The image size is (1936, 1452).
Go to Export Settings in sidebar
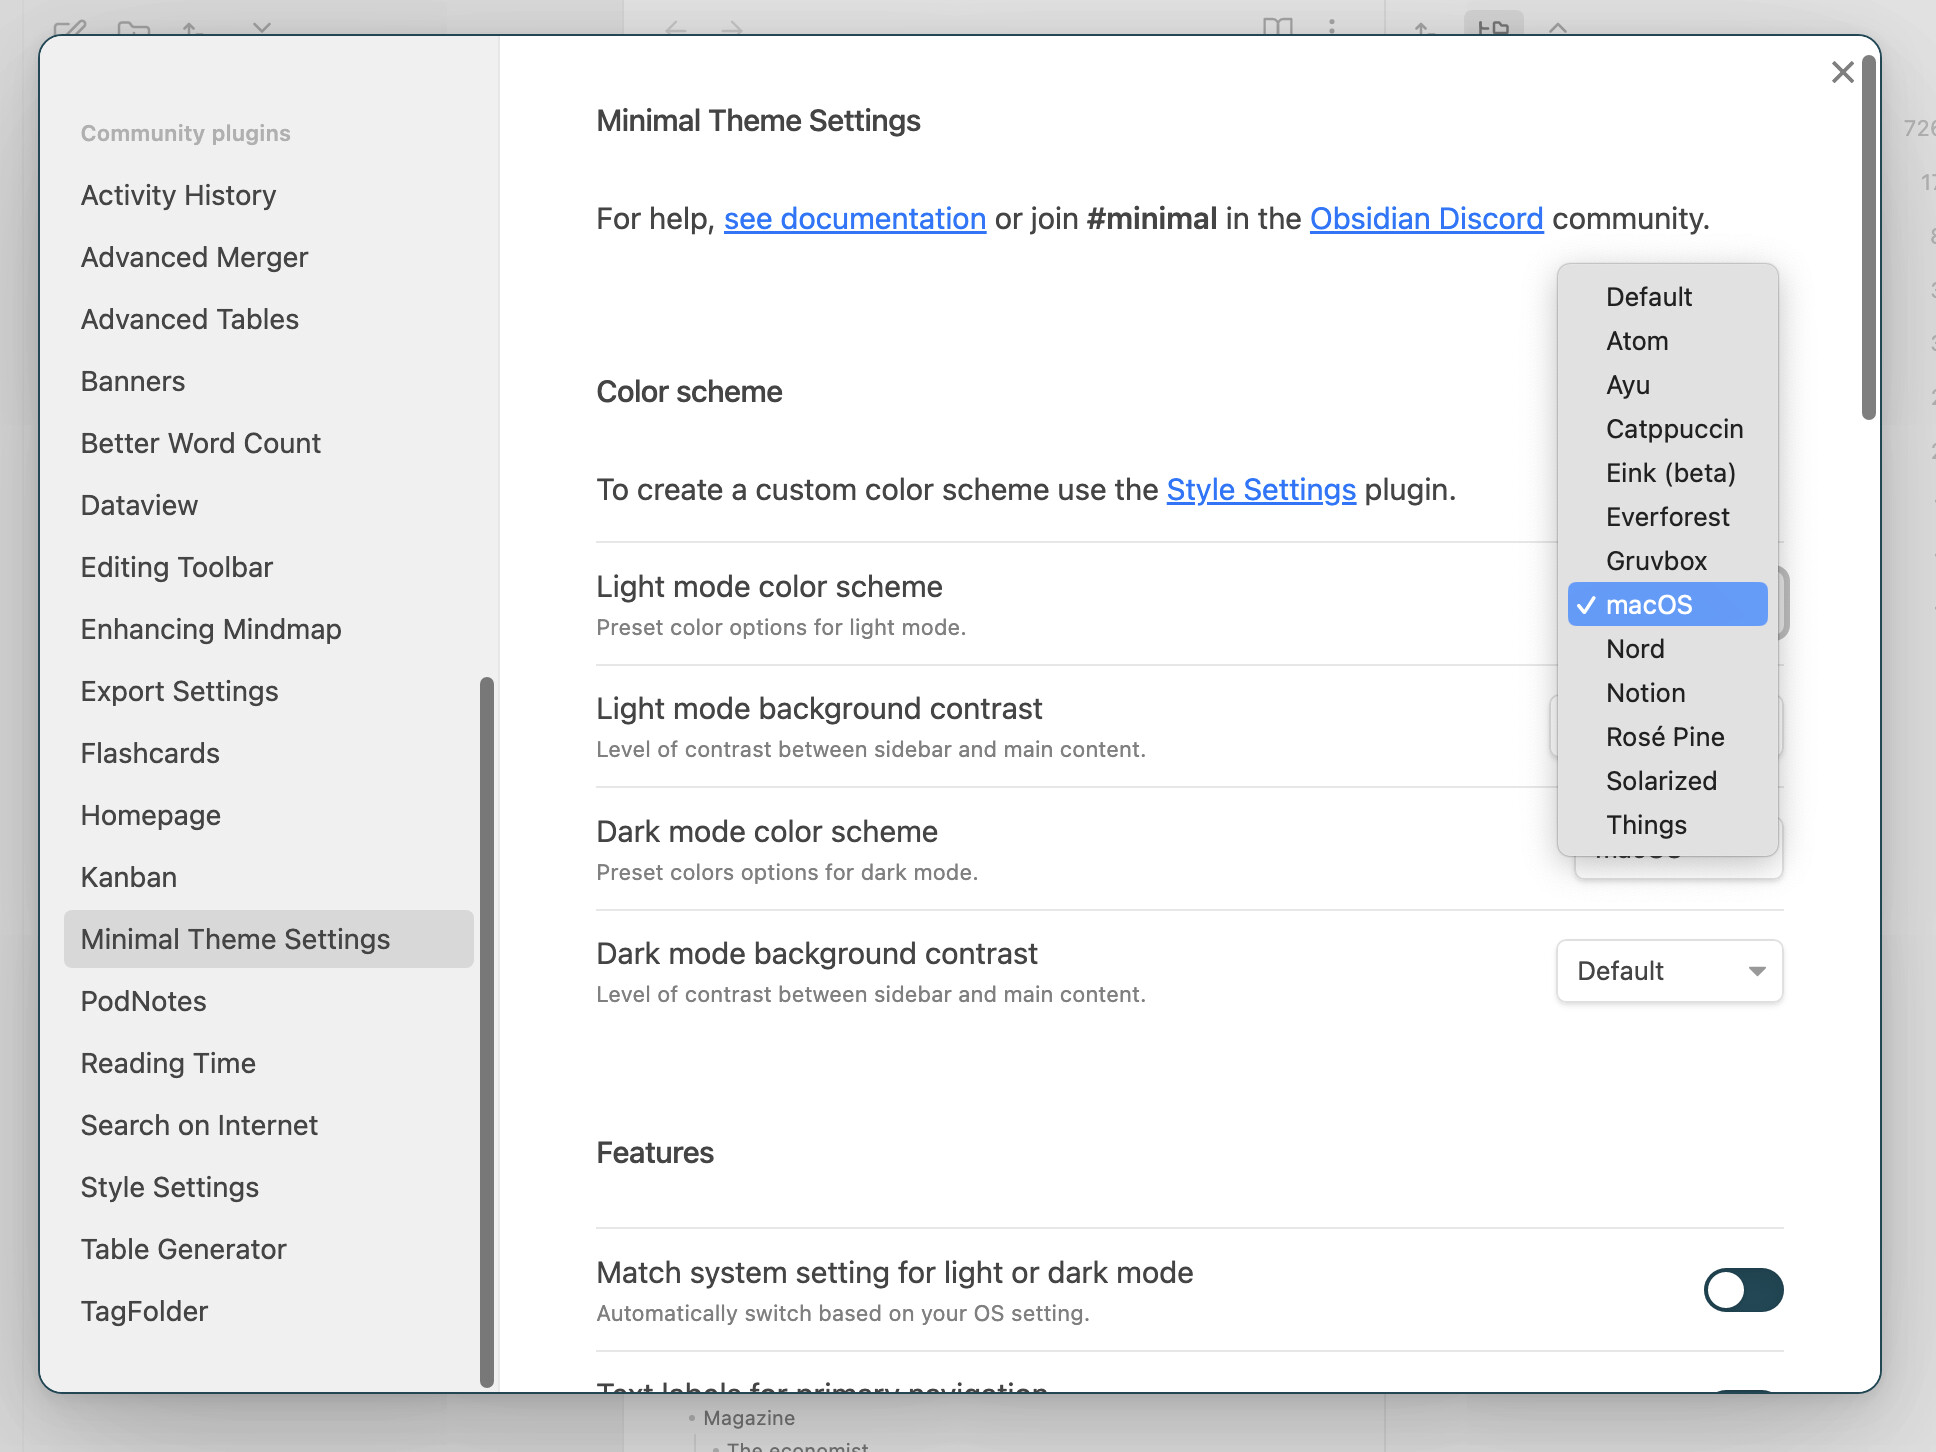268,691
